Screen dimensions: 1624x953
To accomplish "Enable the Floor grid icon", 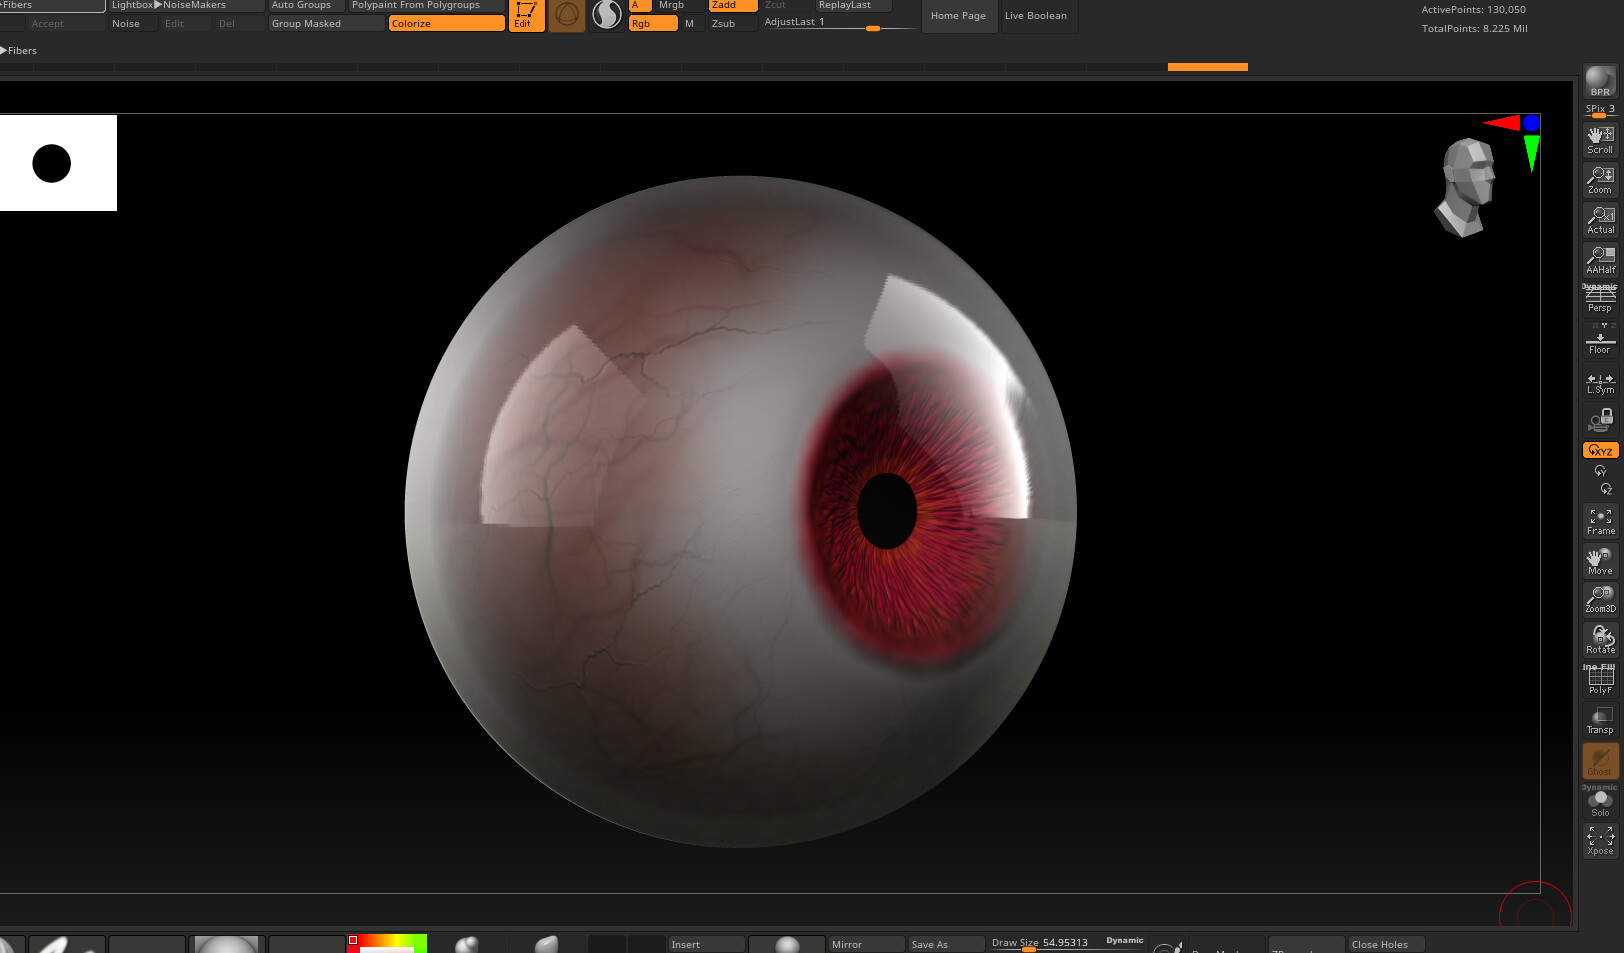I will pos(1599,341).
